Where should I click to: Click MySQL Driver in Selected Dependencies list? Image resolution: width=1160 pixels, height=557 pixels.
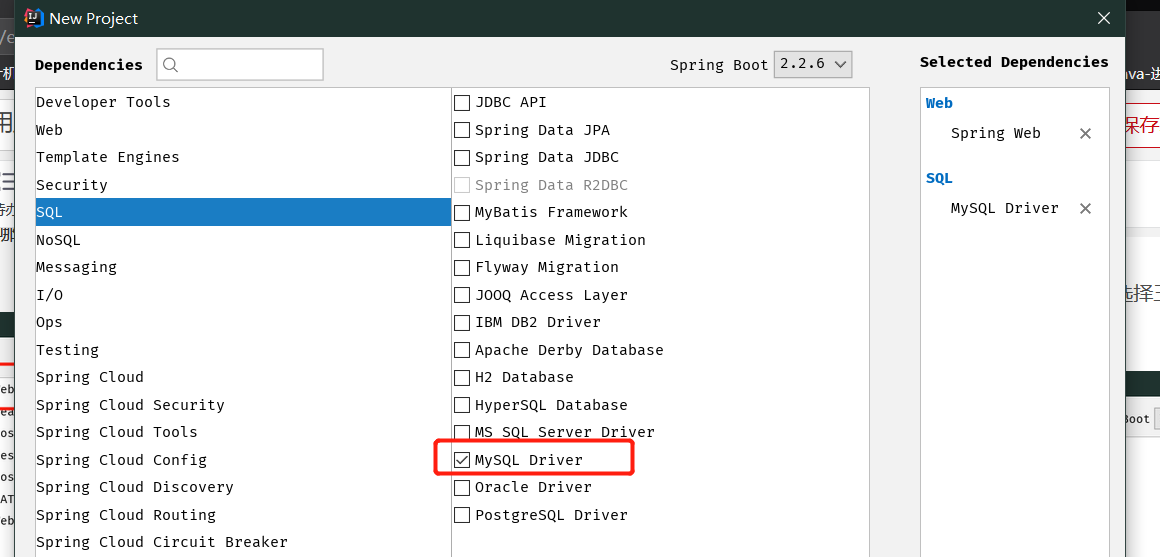coord(1004,209)
